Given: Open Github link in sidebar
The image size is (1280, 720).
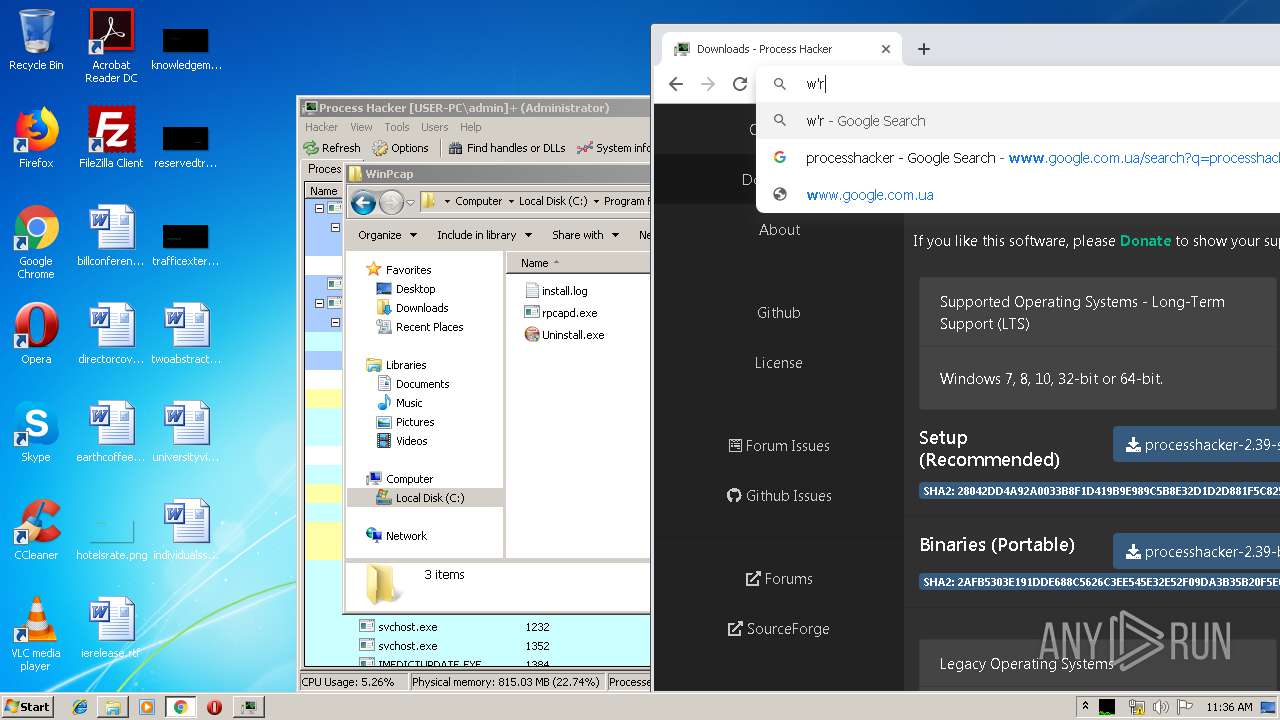Looking at the screenshot, I should 779,313.
